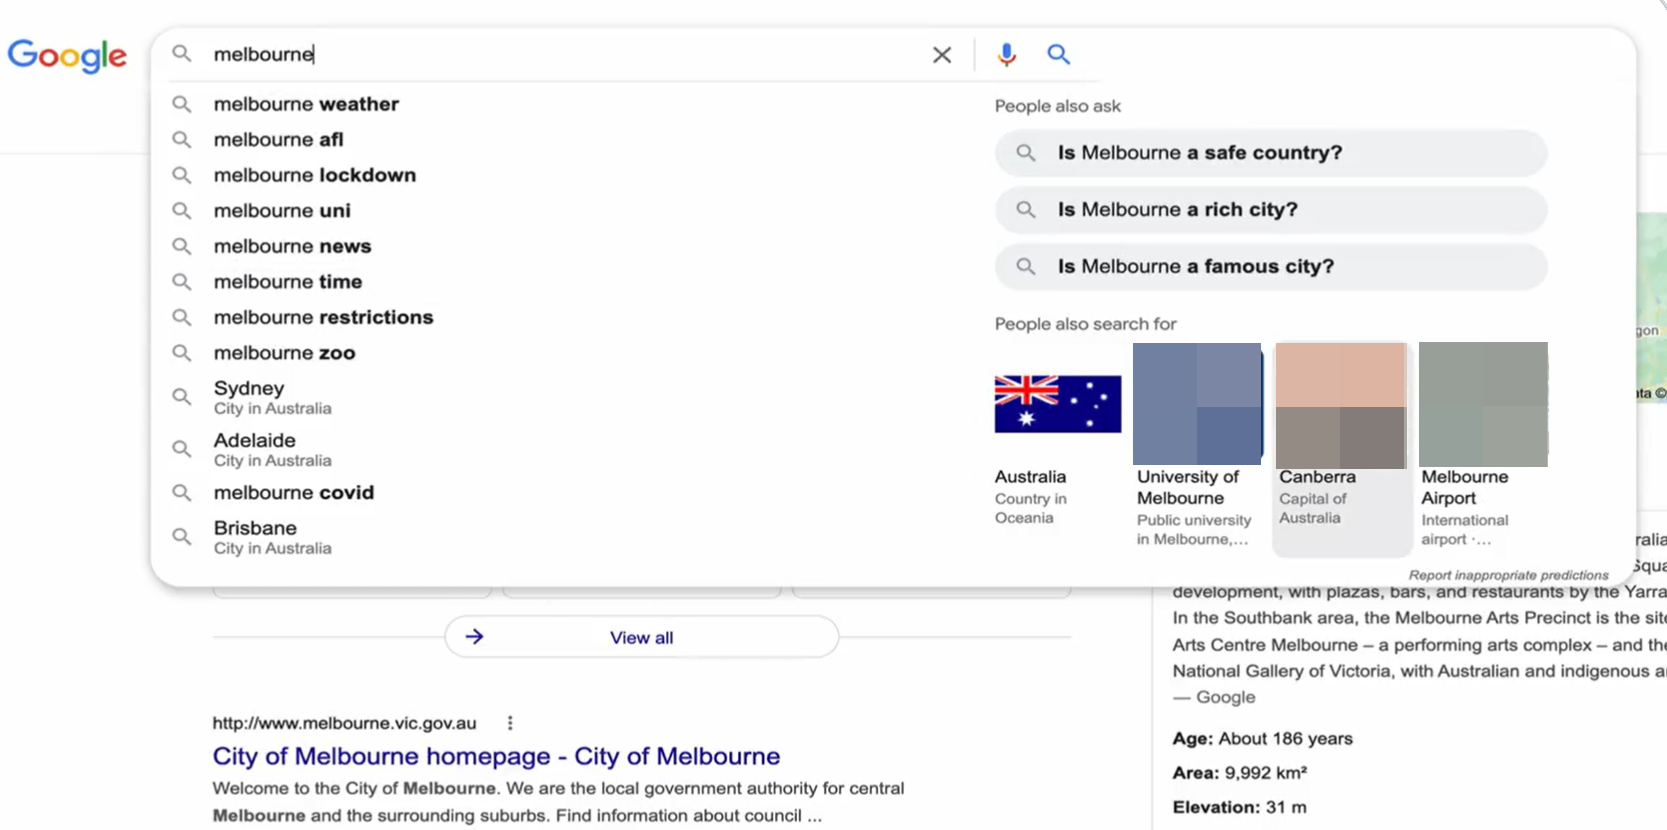The image size is (1667, 830).
Task: Start voice search with the microphone icon
Action: (x=1007, y=55)
